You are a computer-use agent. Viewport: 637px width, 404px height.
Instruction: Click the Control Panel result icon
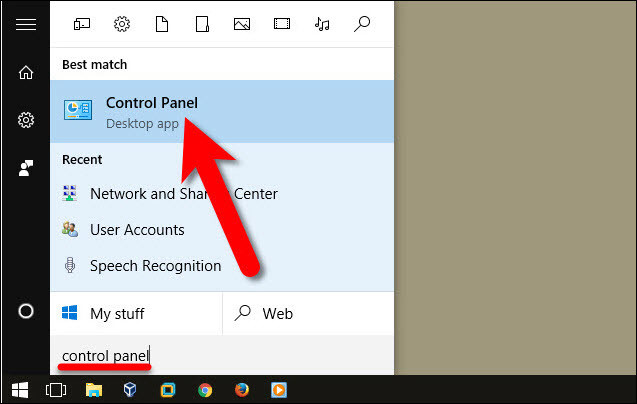tap(78, 110)
